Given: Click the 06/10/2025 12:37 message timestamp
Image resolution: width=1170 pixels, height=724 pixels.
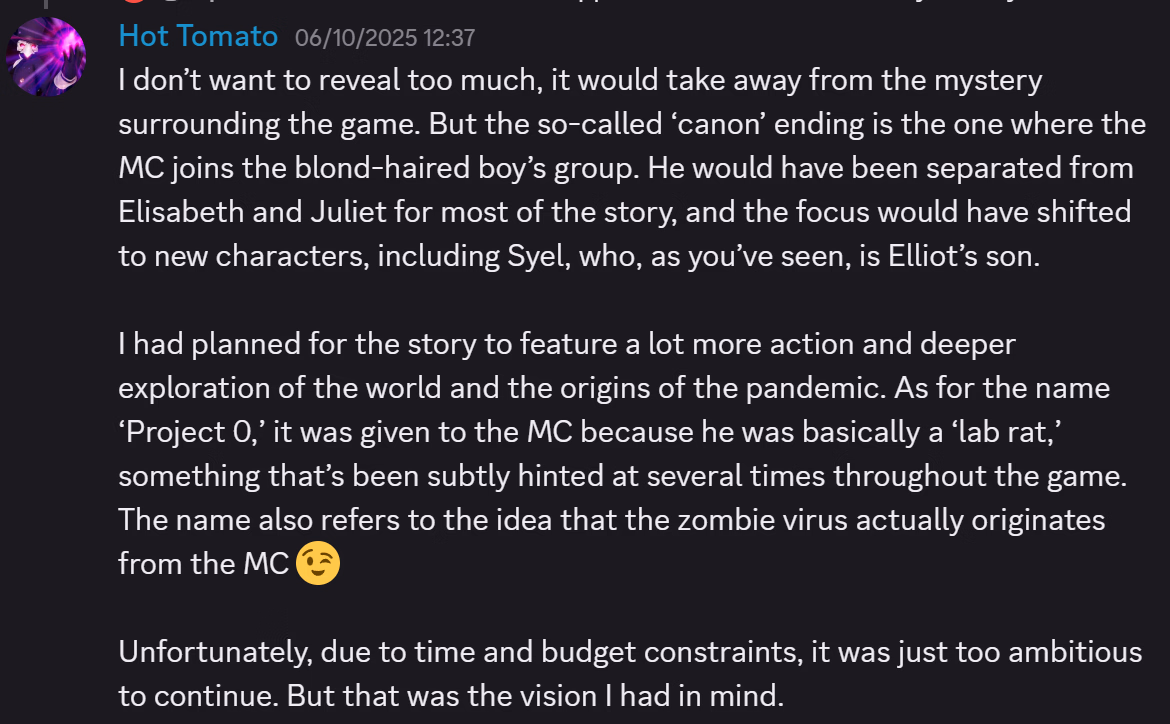Looking at the screenshot, I should 385,39.
